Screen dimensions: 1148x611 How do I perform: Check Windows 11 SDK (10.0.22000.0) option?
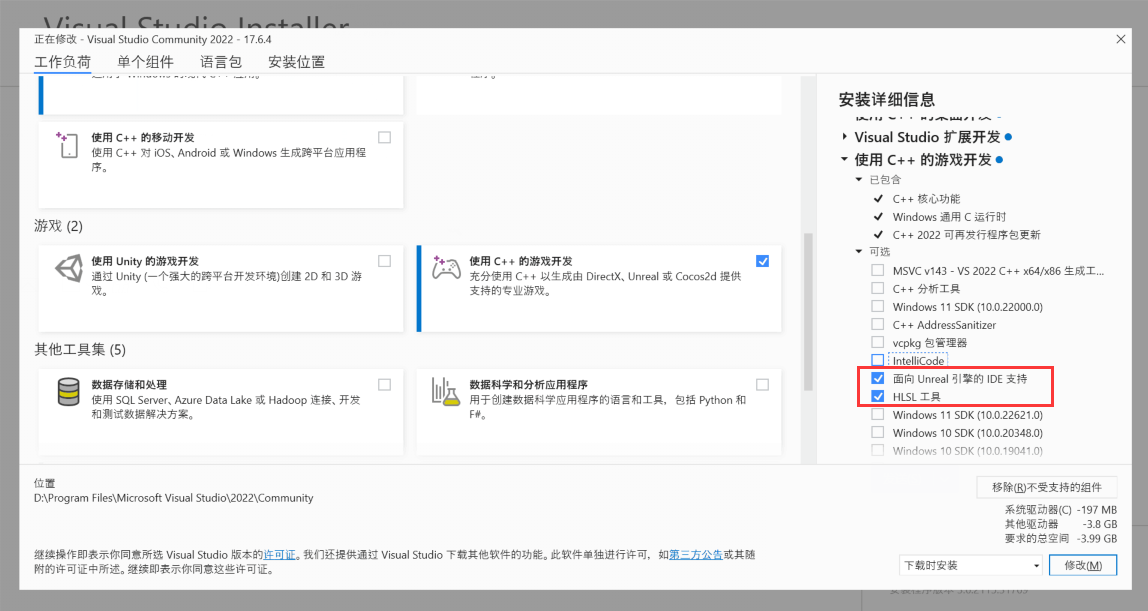(877, 307)
